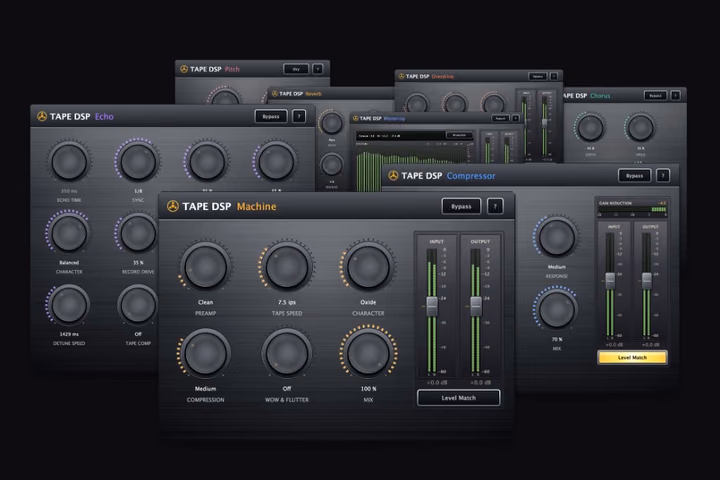Screen dimensions: 720x480
Task: Click the Machine Tape Speed knob
Action: pos(287,267)
